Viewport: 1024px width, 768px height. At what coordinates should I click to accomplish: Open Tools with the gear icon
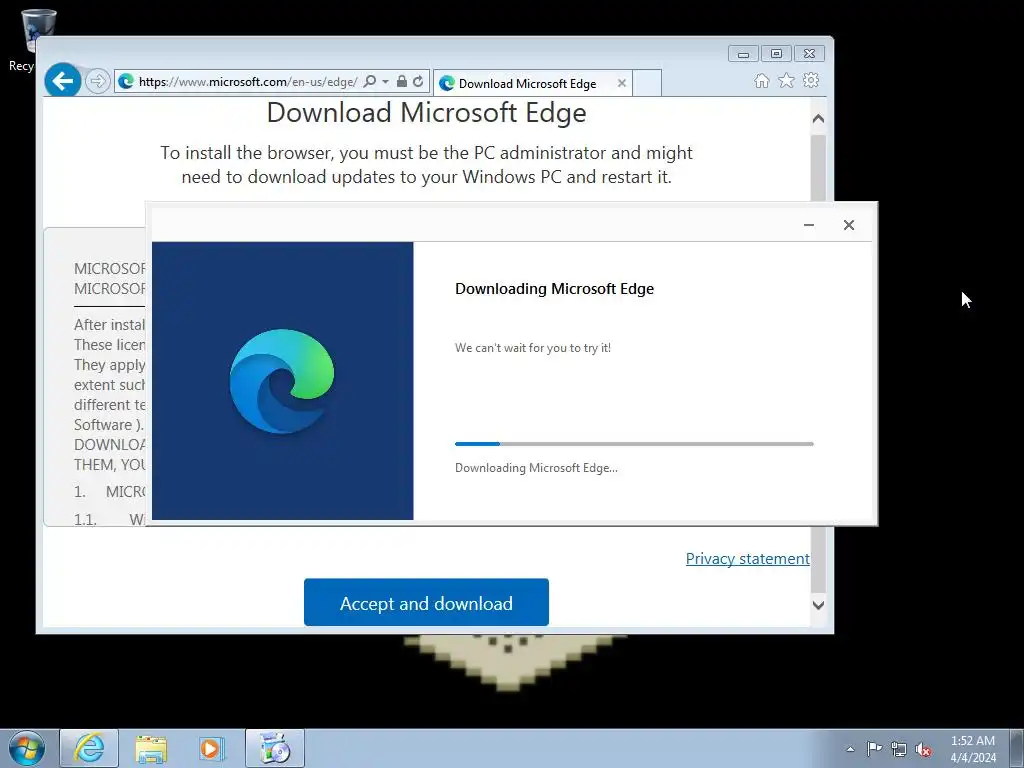[811, 80]
